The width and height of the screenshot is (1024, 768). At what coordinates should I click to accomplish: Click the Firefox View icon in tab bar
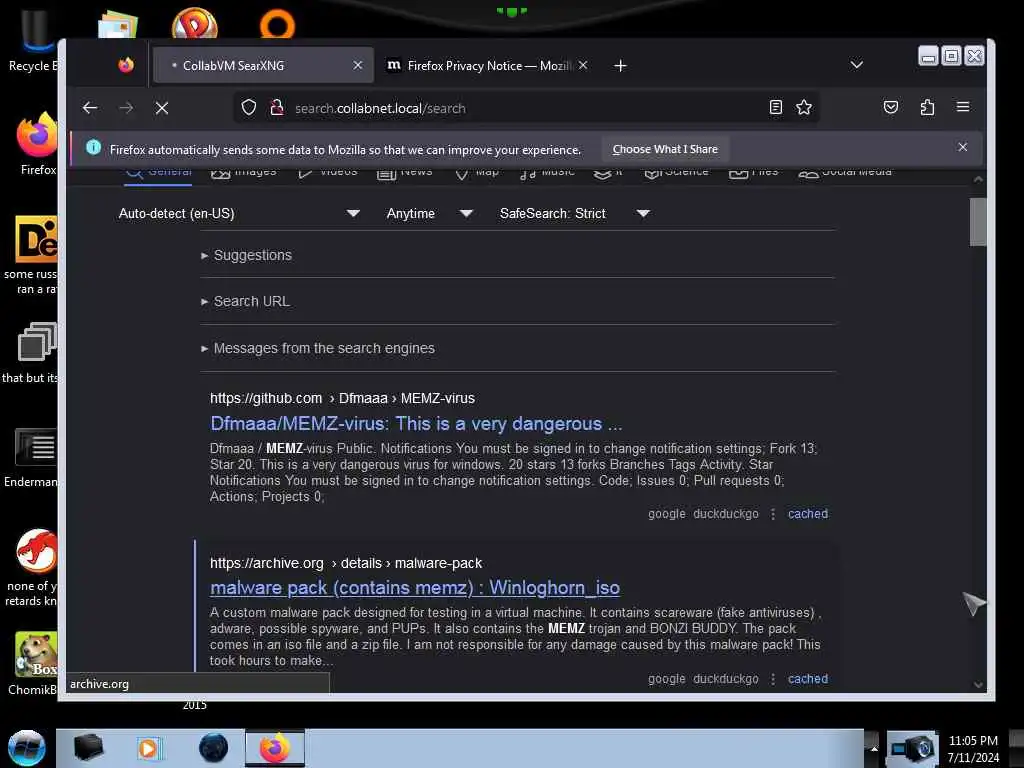coord(126,65)
